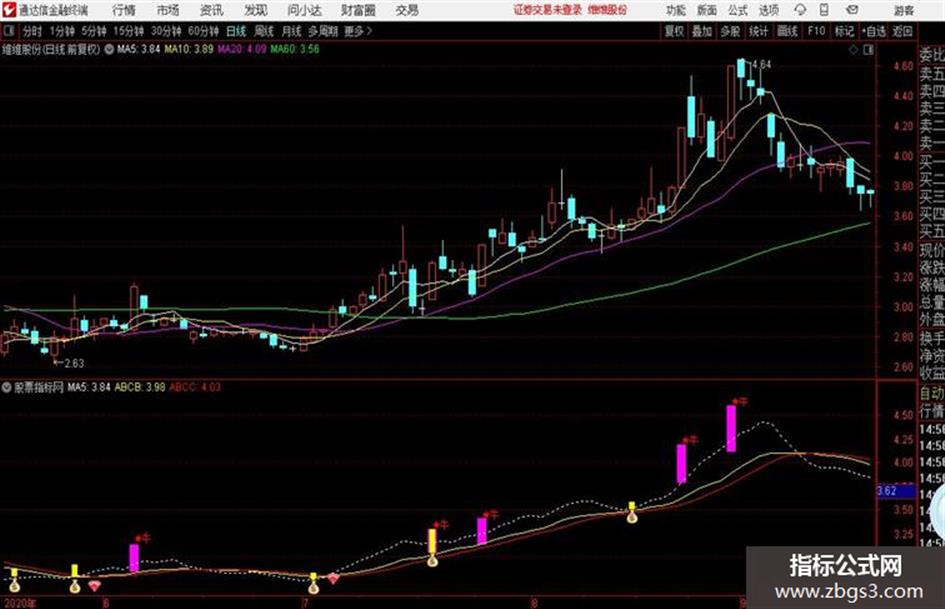Click the money bag signal near month 7
Screen dimensions: 945x609
(313, 587)
